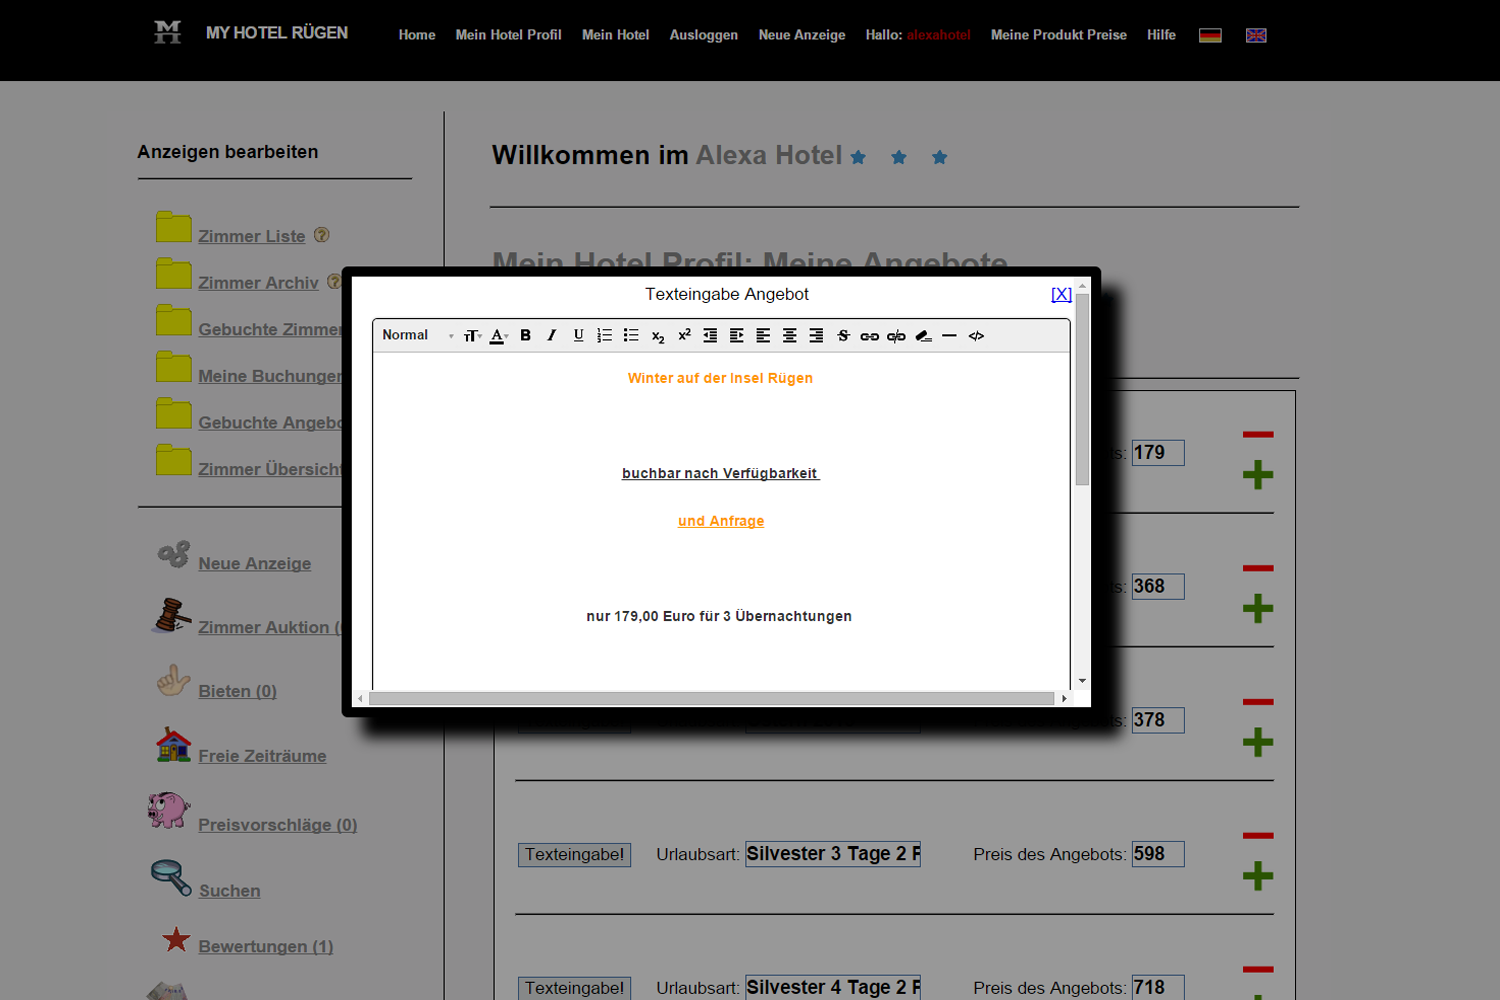
Task: Click the alexahotel username link
Action: point(939,35)
